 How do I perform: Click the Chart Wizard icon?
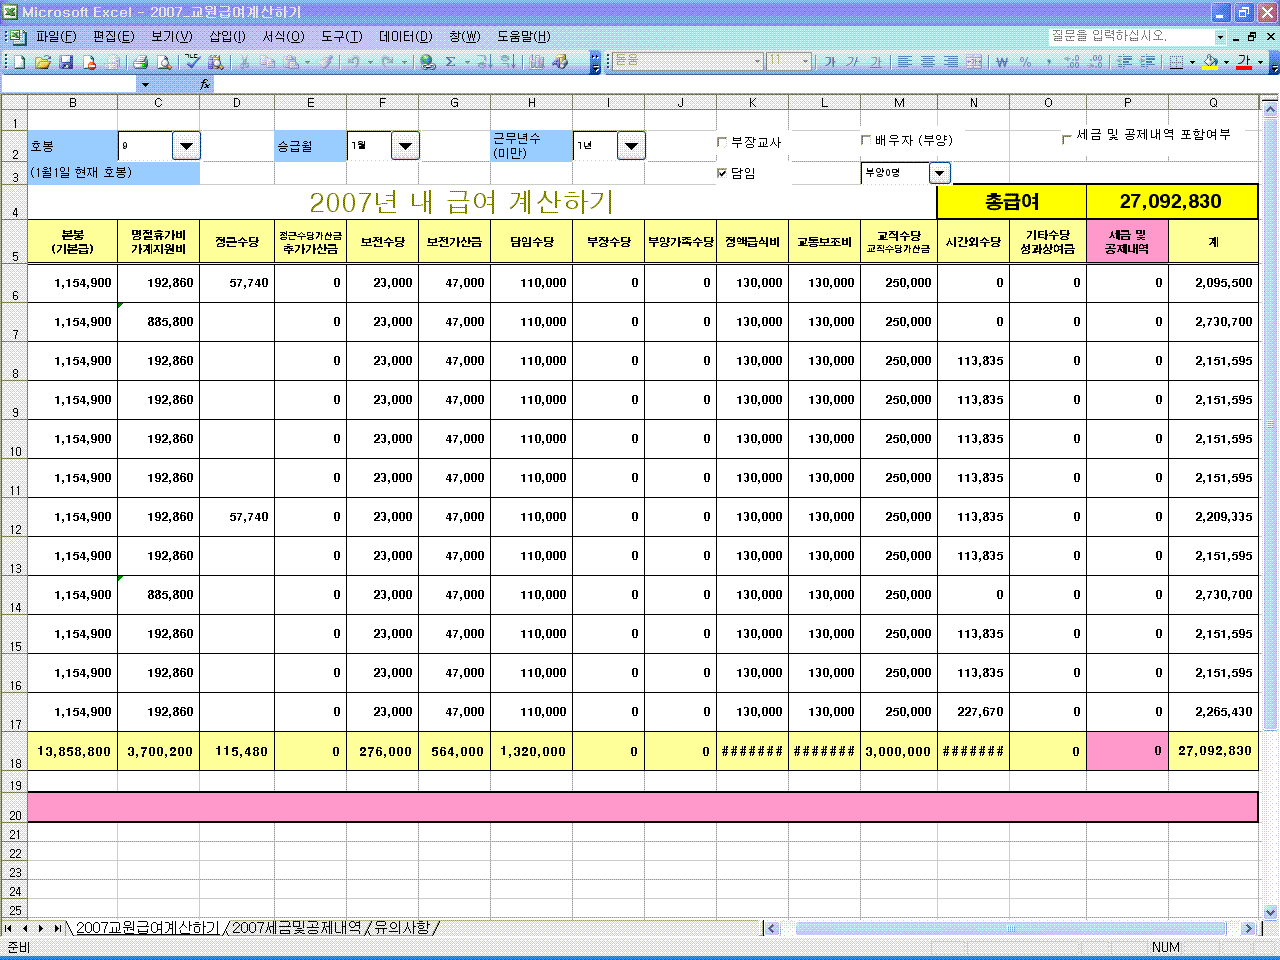pyautogui.click(x=536, y=62)
